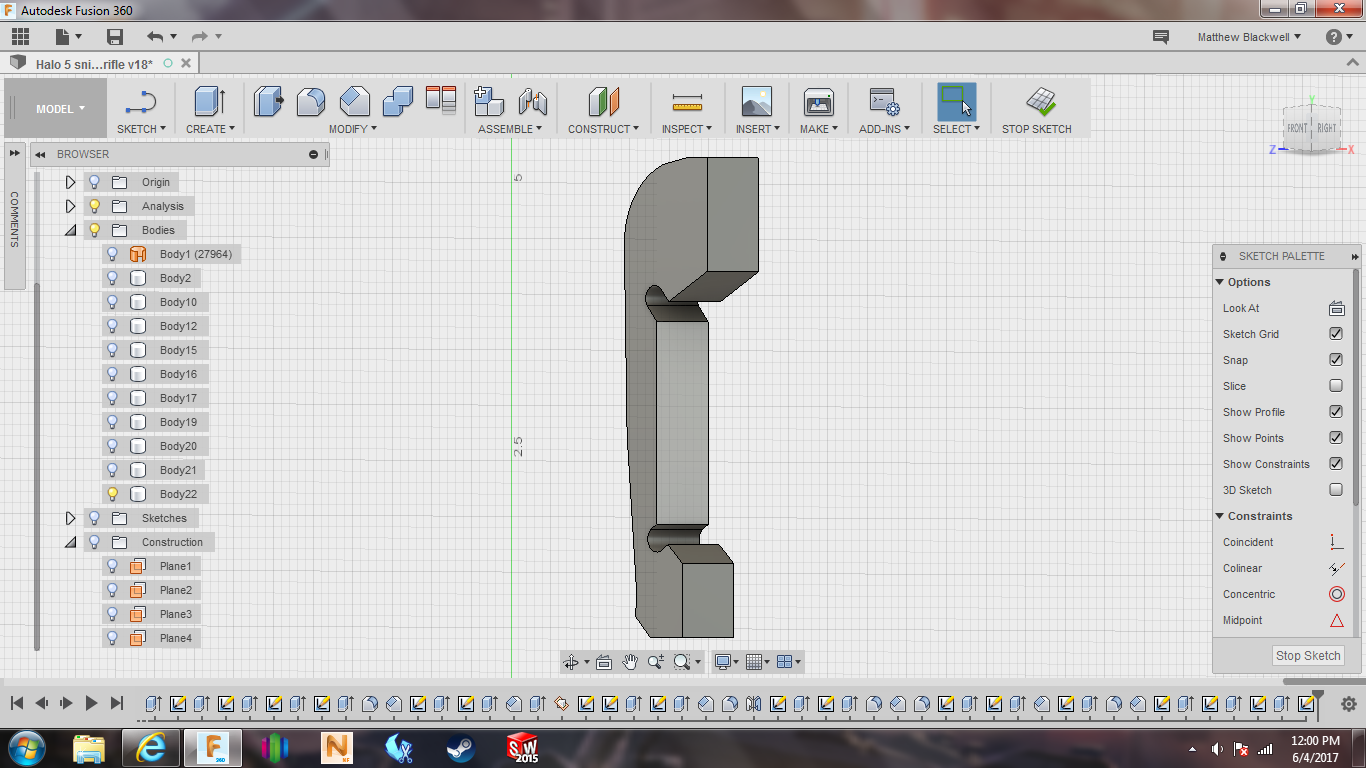Play the timeline forward
1366x768 pixels.
tap(91, 703)
